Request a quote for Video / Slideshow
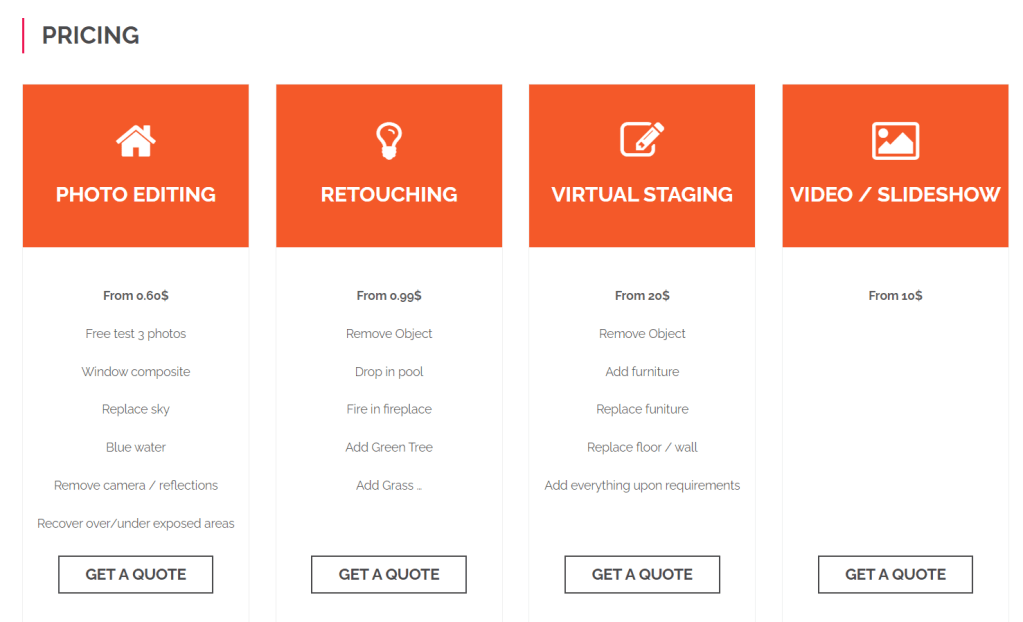This screenshot has width=1023, height=622. coord(895,574)
